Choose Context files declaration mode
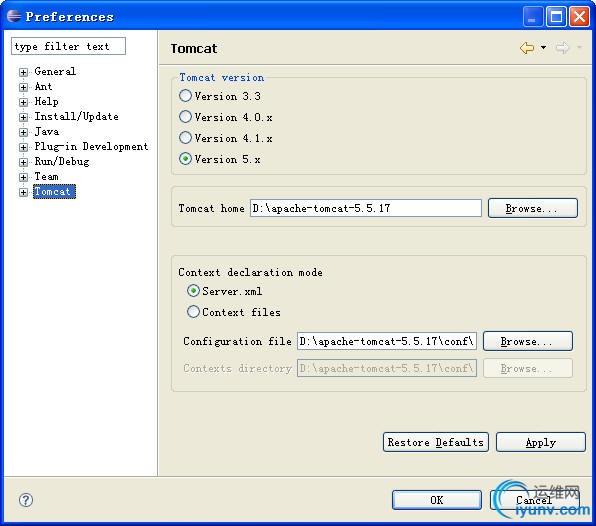The height and width of the screenshot is (526, 596). point(193,312)
